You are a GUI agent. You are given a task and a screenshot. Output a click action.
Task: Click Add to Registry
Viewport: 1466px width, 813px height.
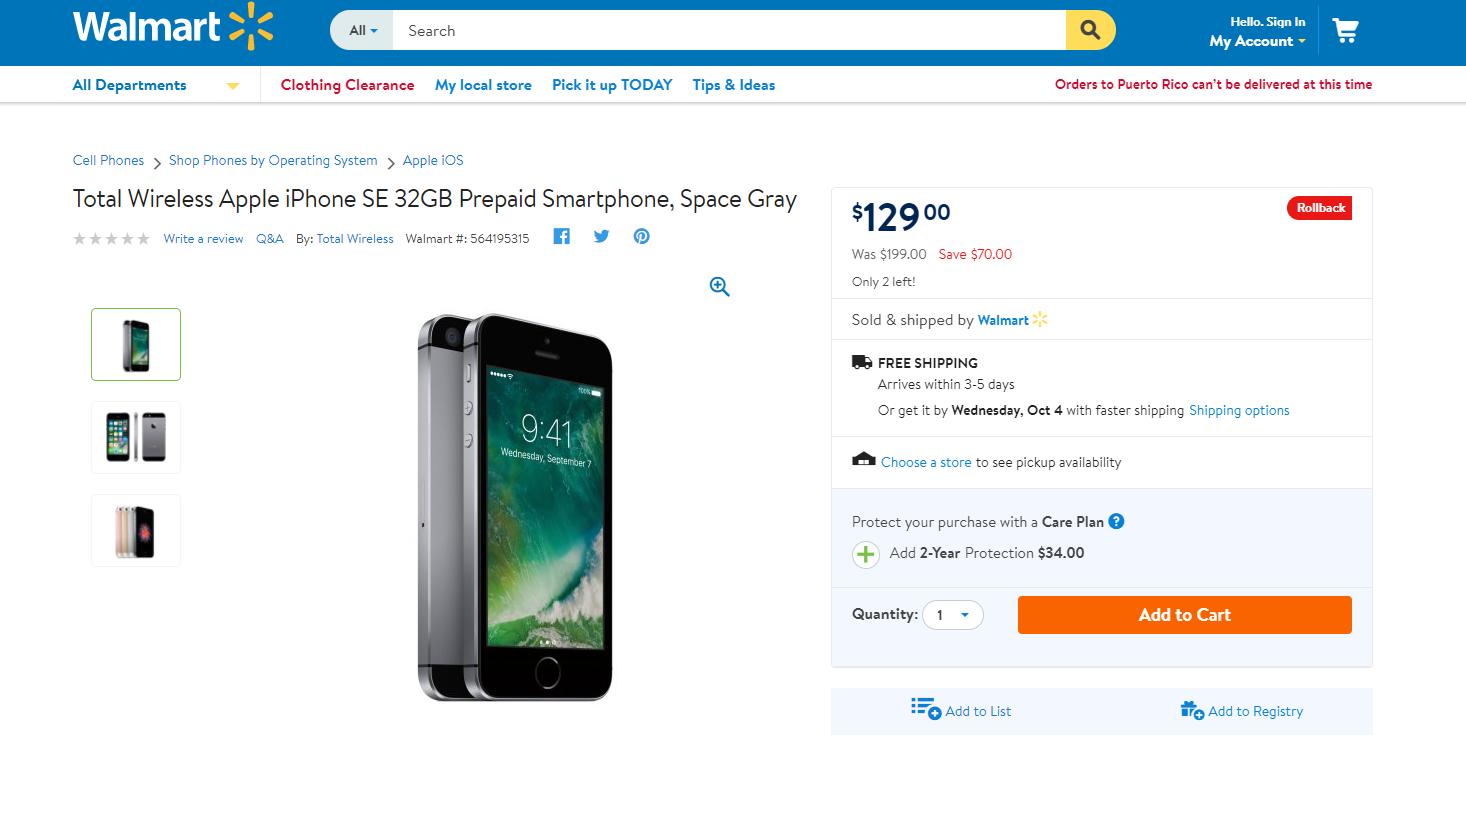click(x=1242, y=711)
